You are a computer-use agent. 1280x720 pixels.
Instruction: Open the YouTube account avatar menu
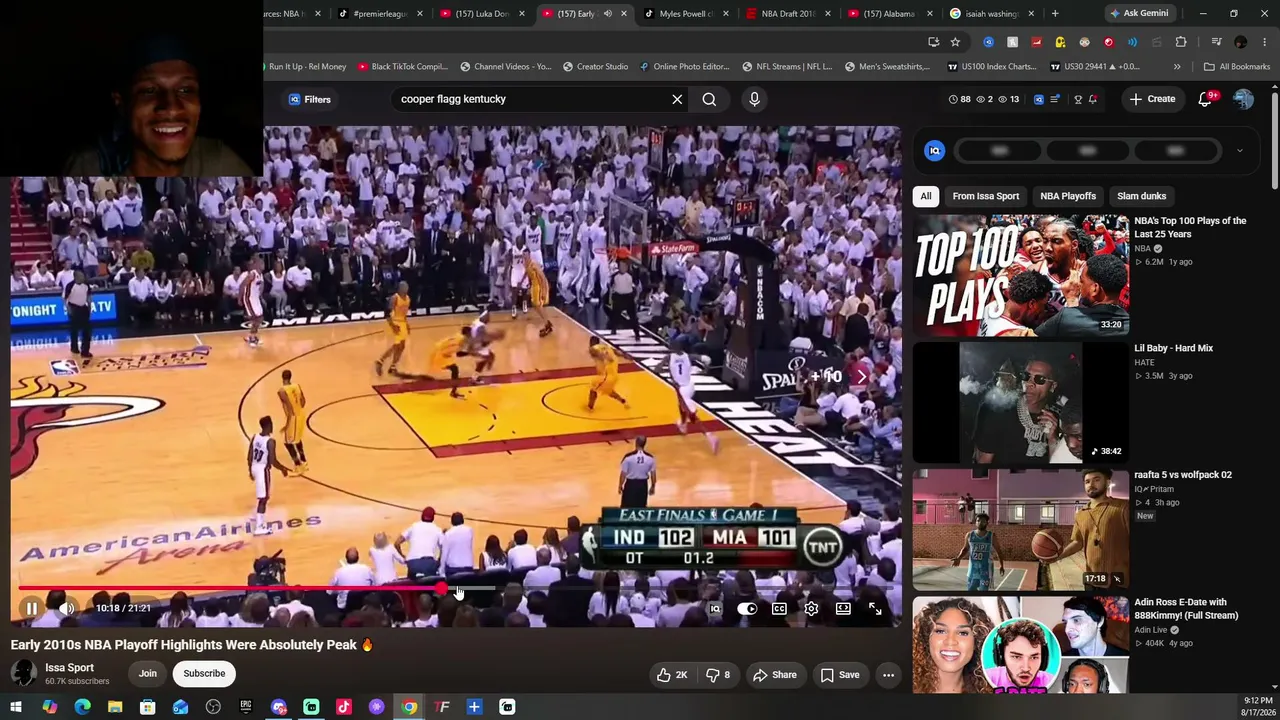(x=1243, y=99)
